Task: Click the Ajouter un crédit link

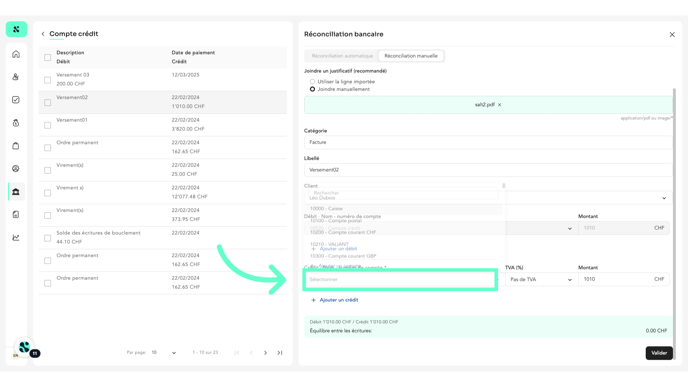Action: point(339,300)
